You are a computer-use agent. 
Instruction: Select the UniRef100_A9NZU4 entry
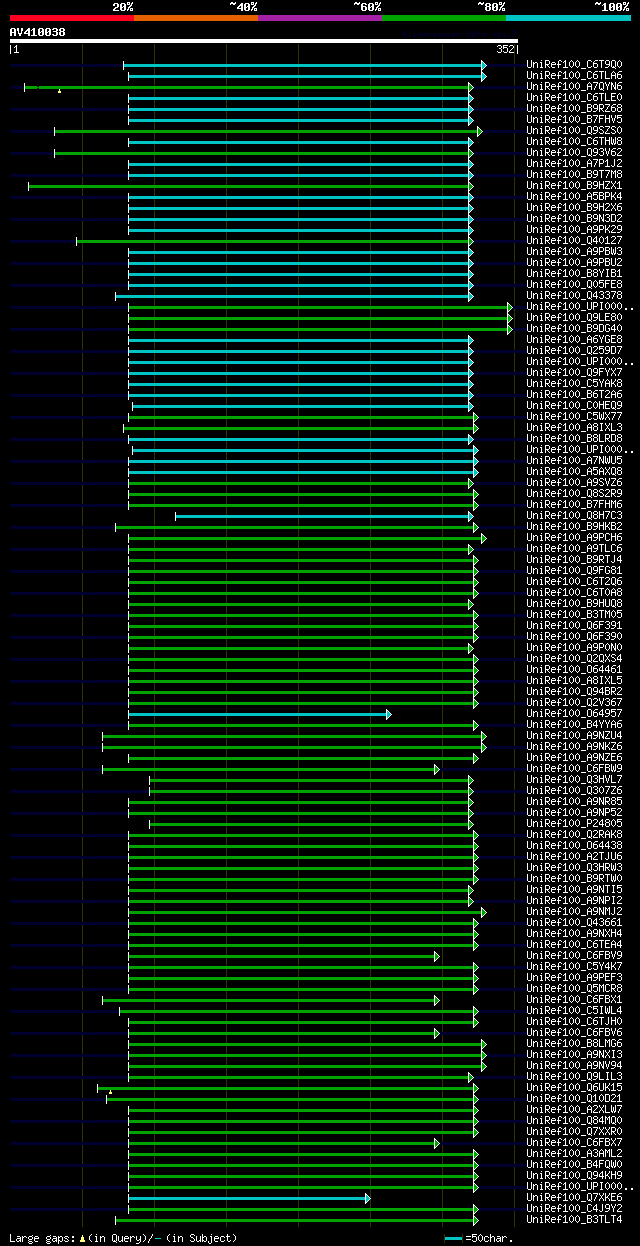point(574,736)
